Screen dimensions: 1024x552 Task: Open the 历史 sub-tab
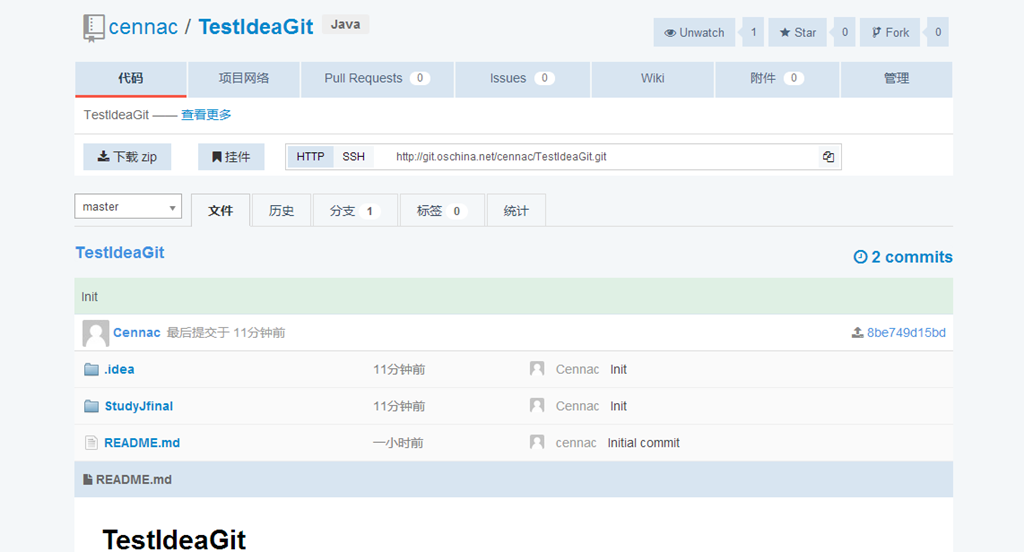(281, 211)
